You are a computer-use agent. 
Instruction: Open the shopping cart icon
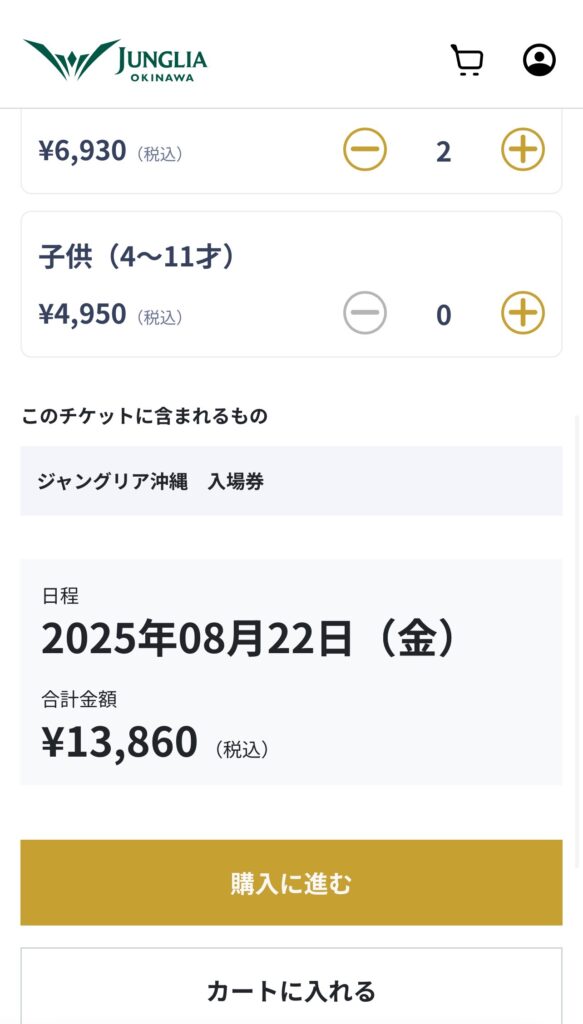pos(467,60)
